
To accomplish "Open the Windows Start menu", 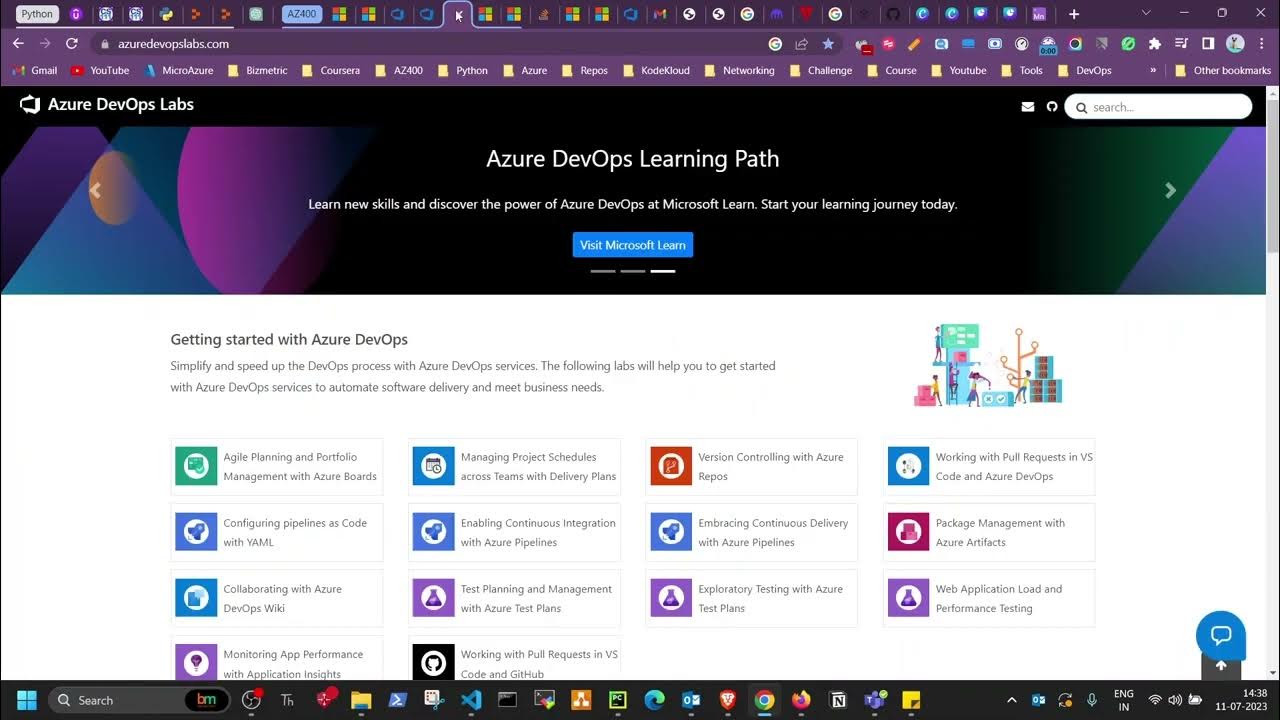I will (27, 700).
